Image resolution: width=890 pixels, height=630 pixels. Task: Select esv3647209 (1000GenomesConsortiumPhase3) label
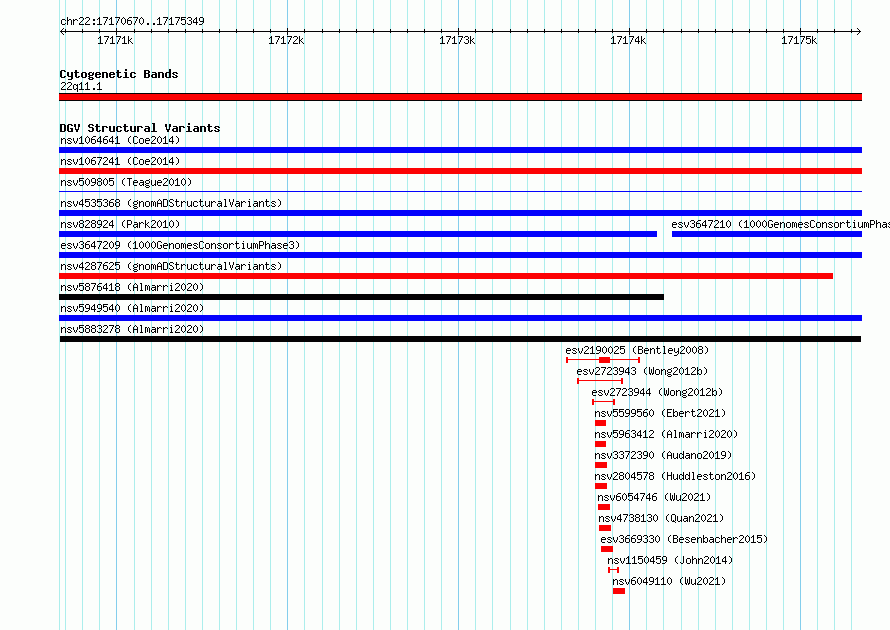point(180,245)
